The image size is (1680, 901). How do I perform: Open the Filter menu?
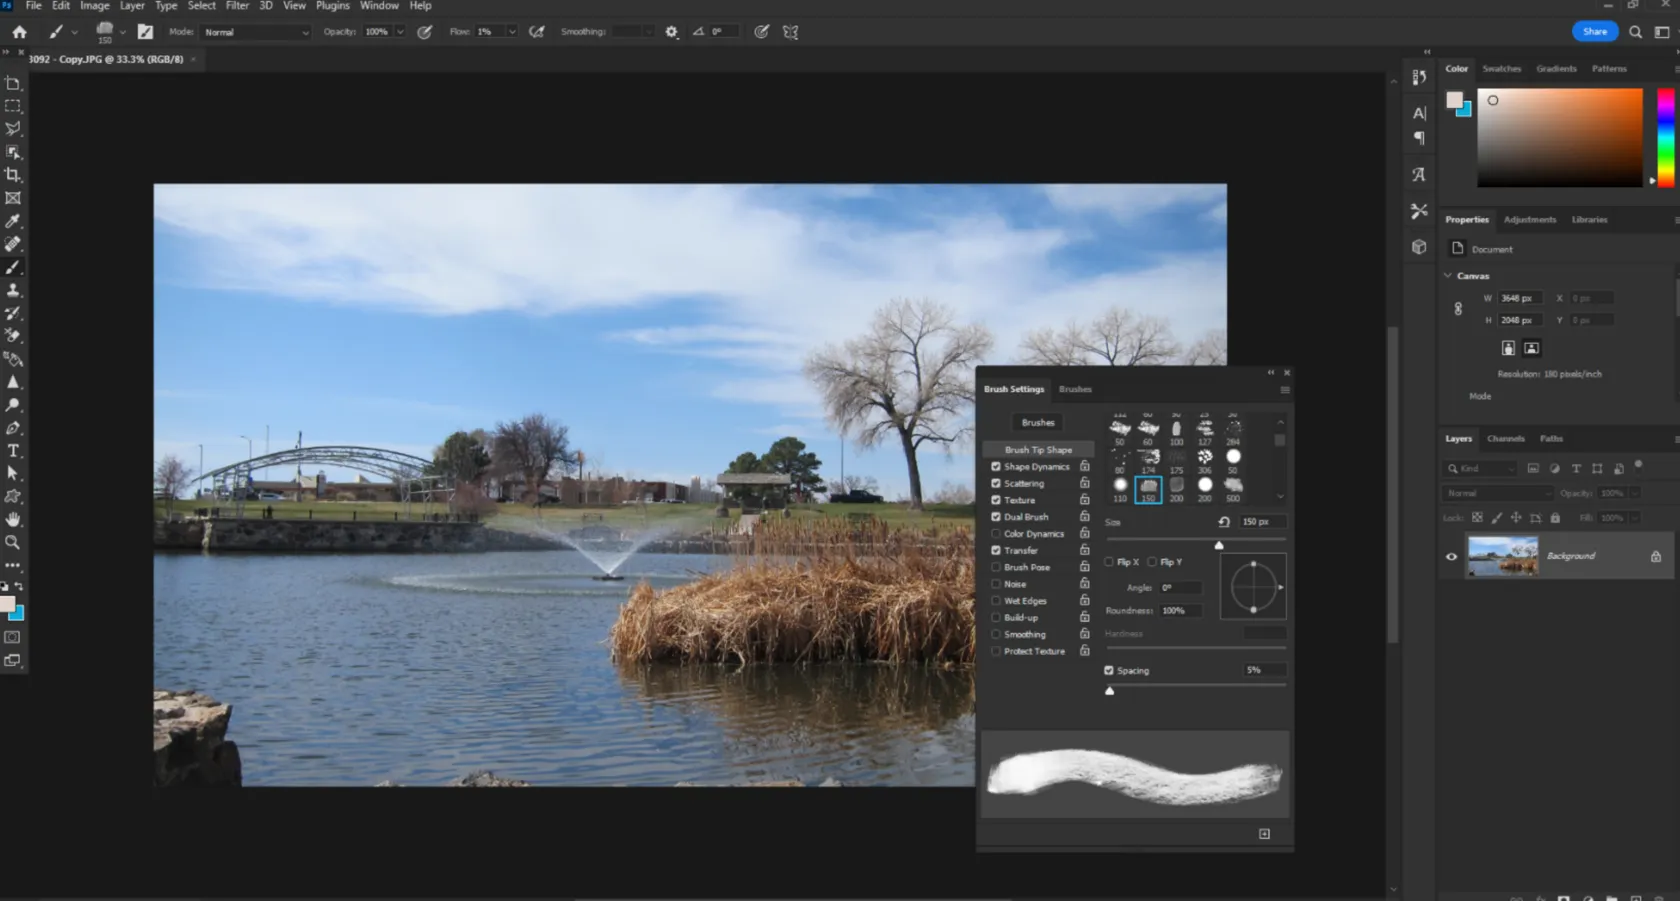tap(237, 6)
